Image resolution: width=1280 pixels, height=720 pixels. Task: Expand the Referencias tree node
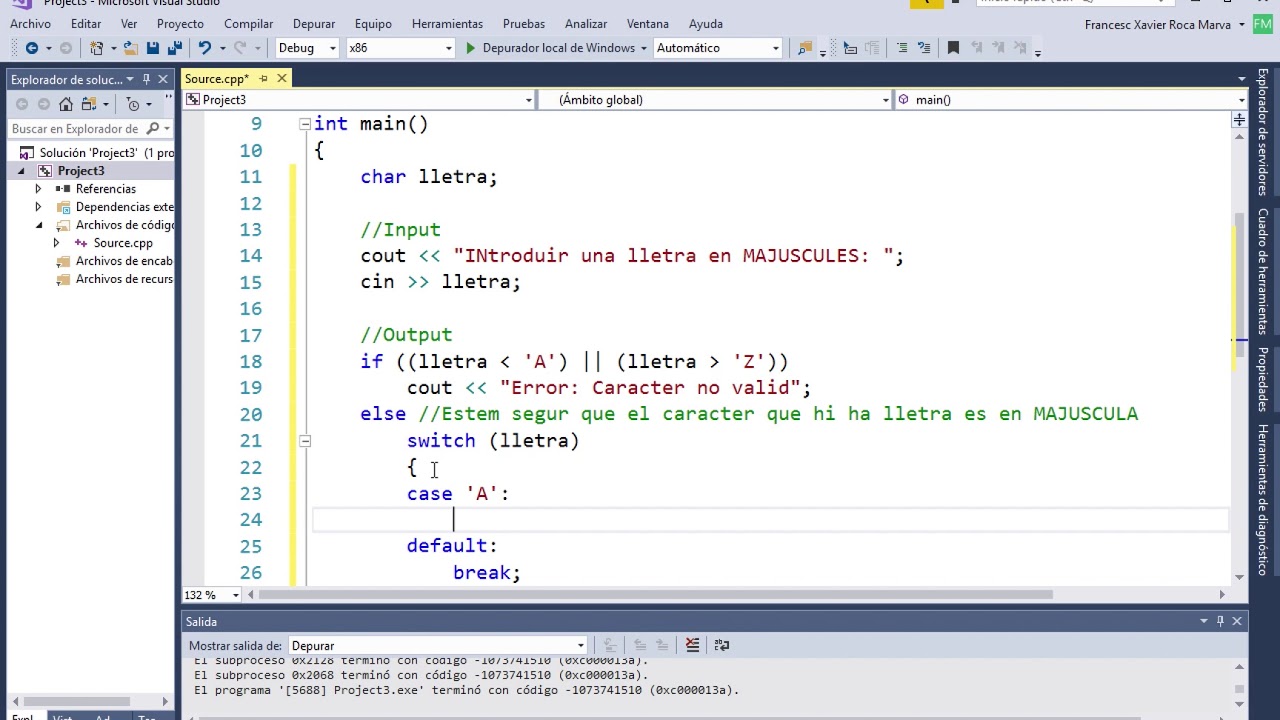point(38,189)
